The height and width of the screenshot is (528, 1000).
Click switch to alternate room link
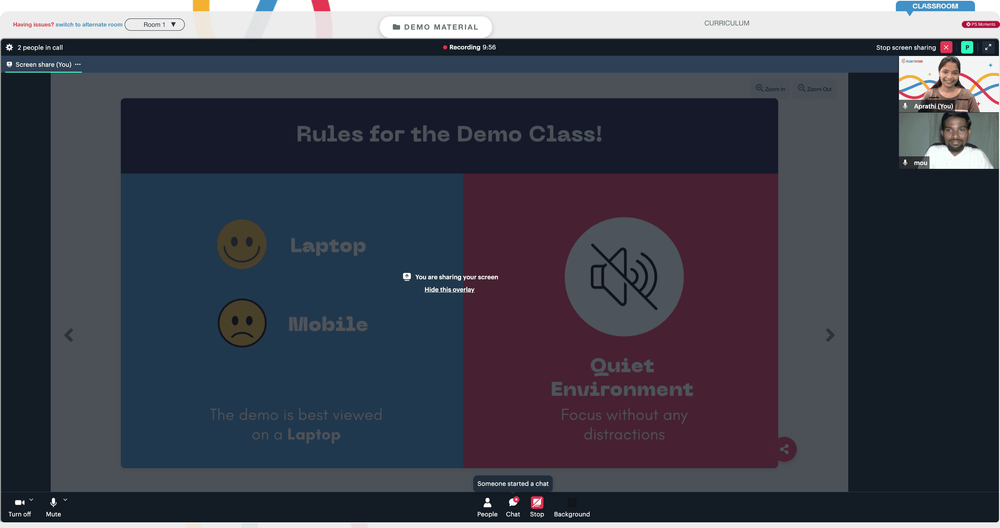point(89,25)
